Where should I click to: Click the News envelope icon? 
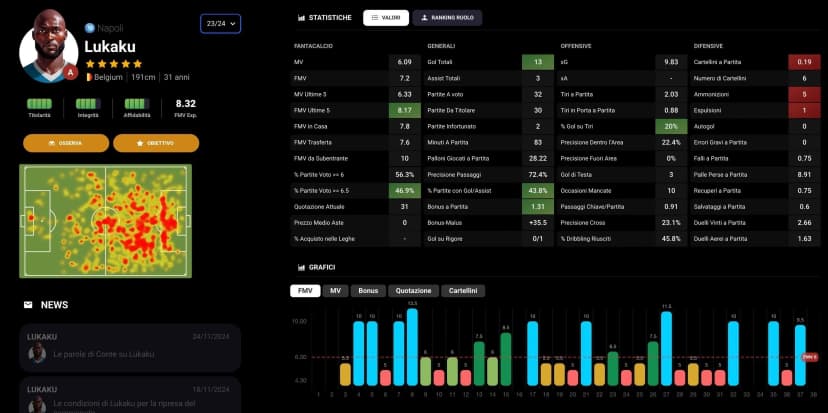[x=28, y=304]
